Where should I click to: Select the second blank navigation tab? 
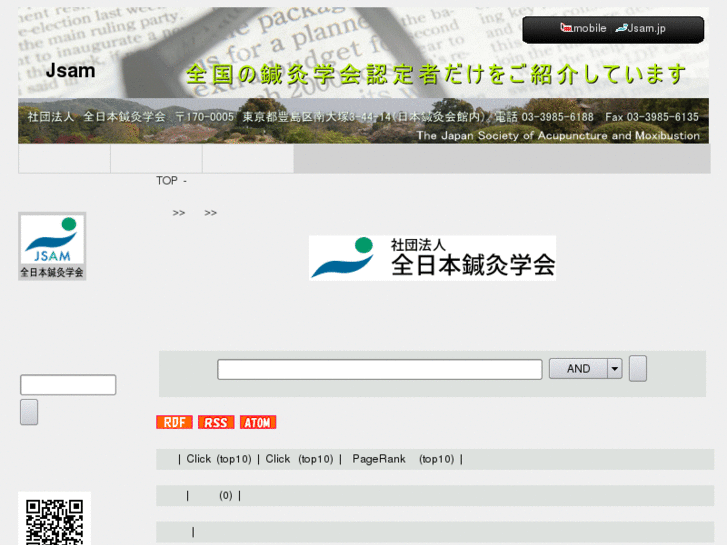point(156,159)
